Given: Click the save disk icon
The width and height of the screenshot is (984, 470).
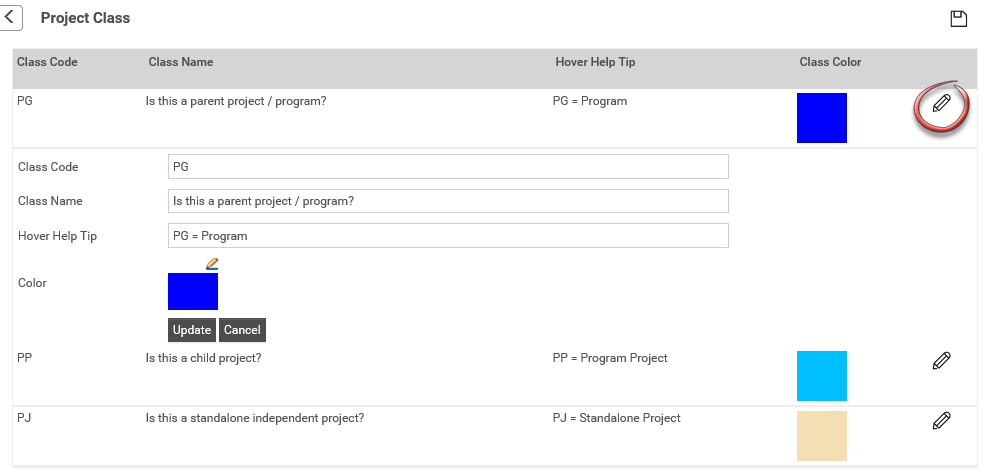Looking at the screenshot, I should click(x=958, y=19).
